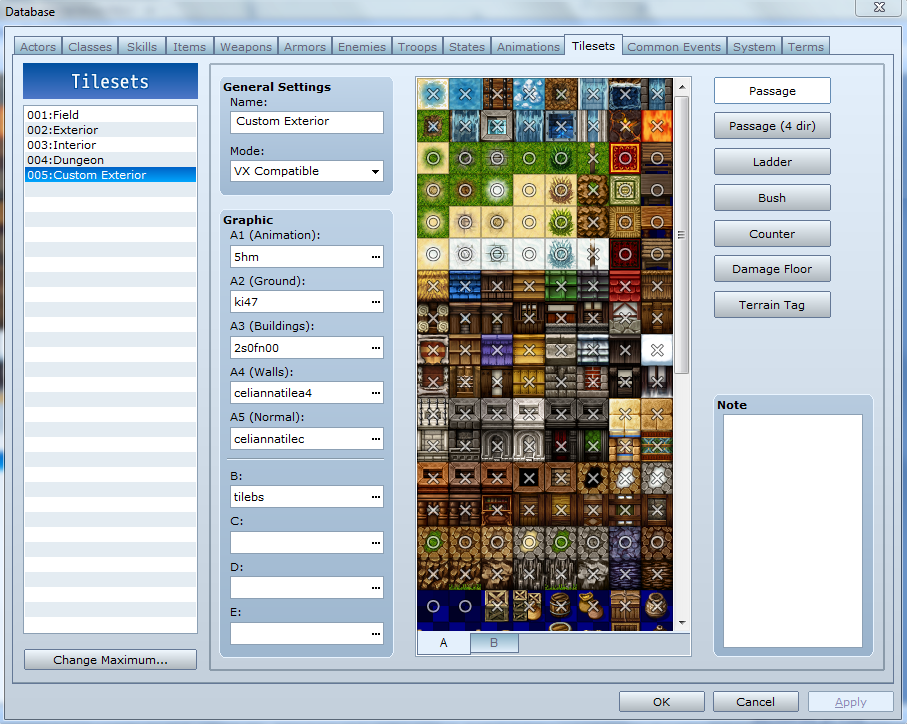Browse A1 Animation graphic file
The image size is (907, 724).
coord(376,257)
